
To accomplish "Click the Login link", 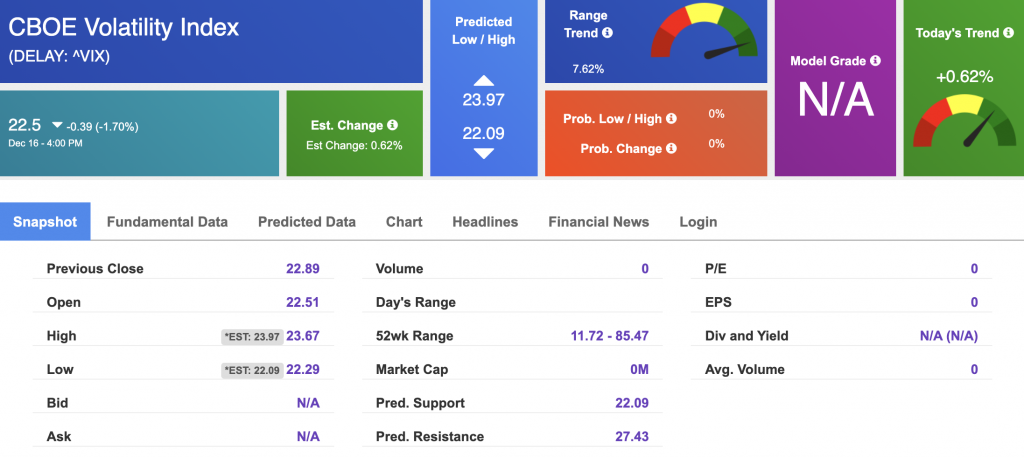I will coord(698,221).
